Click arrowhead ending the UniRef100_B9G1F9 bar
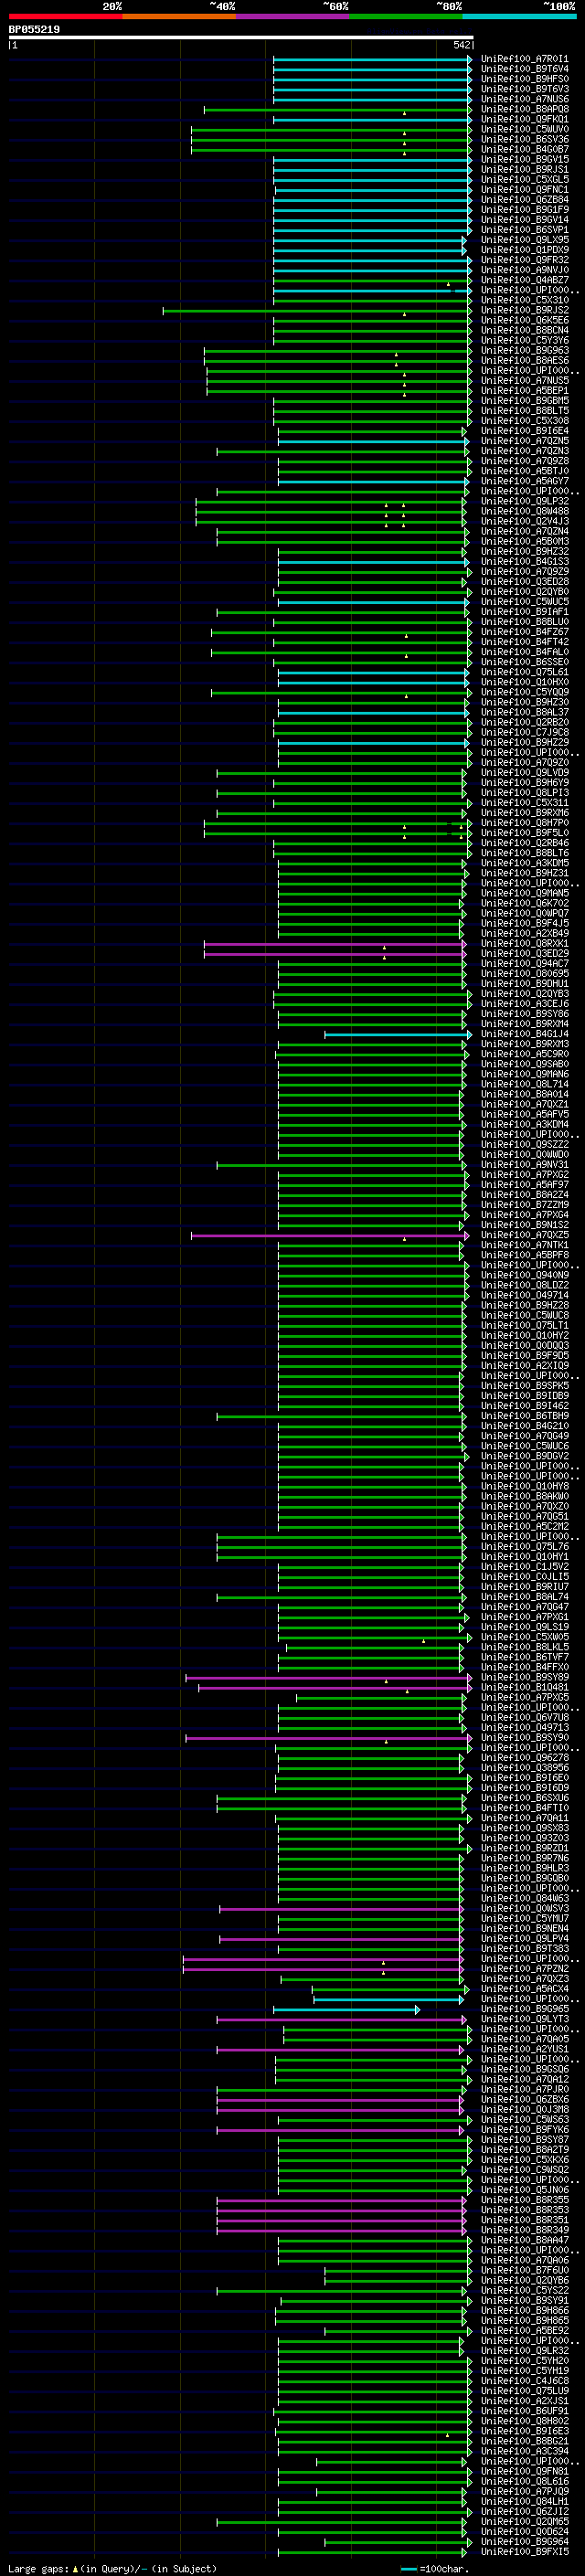The height and width of the screenshot is (2576, 585). pos(469,210)
